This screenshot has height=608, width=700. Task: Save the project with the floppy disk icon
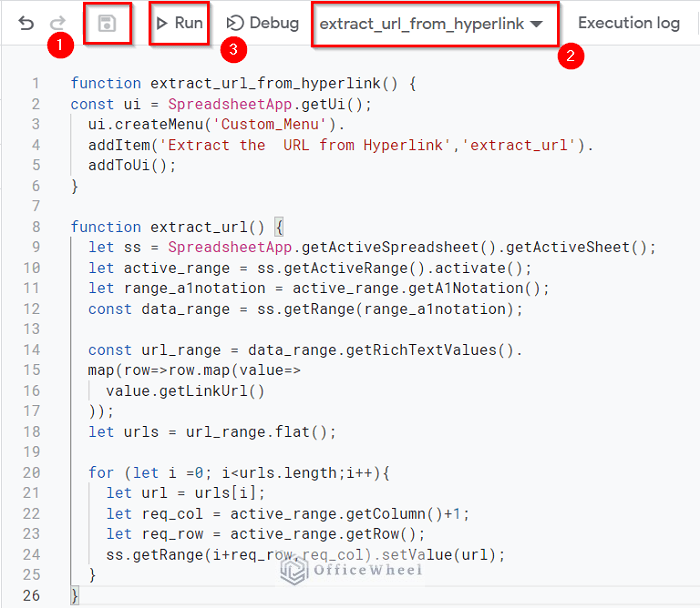pyautogui.click(x=107, y=23)
